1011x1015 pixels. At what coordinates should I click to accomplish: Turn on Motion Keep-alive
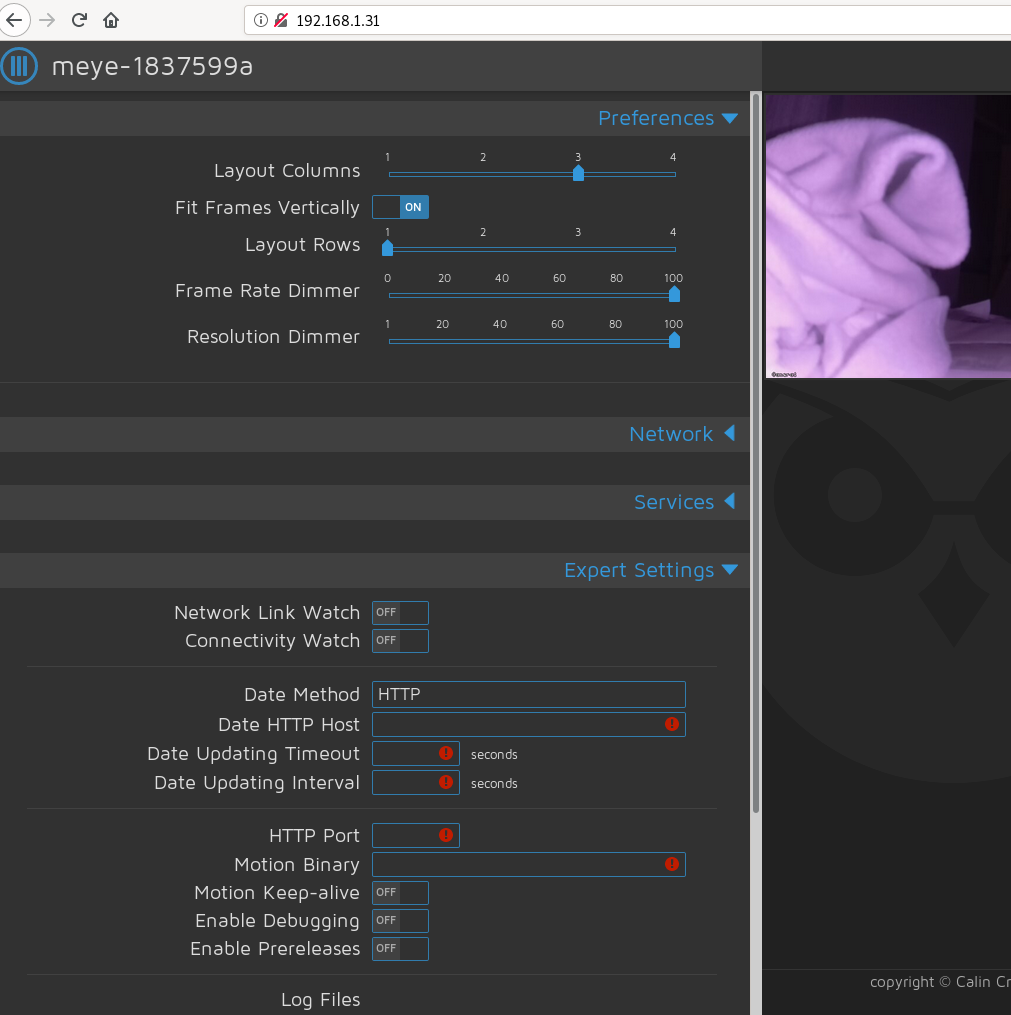(x=400, y=893)
